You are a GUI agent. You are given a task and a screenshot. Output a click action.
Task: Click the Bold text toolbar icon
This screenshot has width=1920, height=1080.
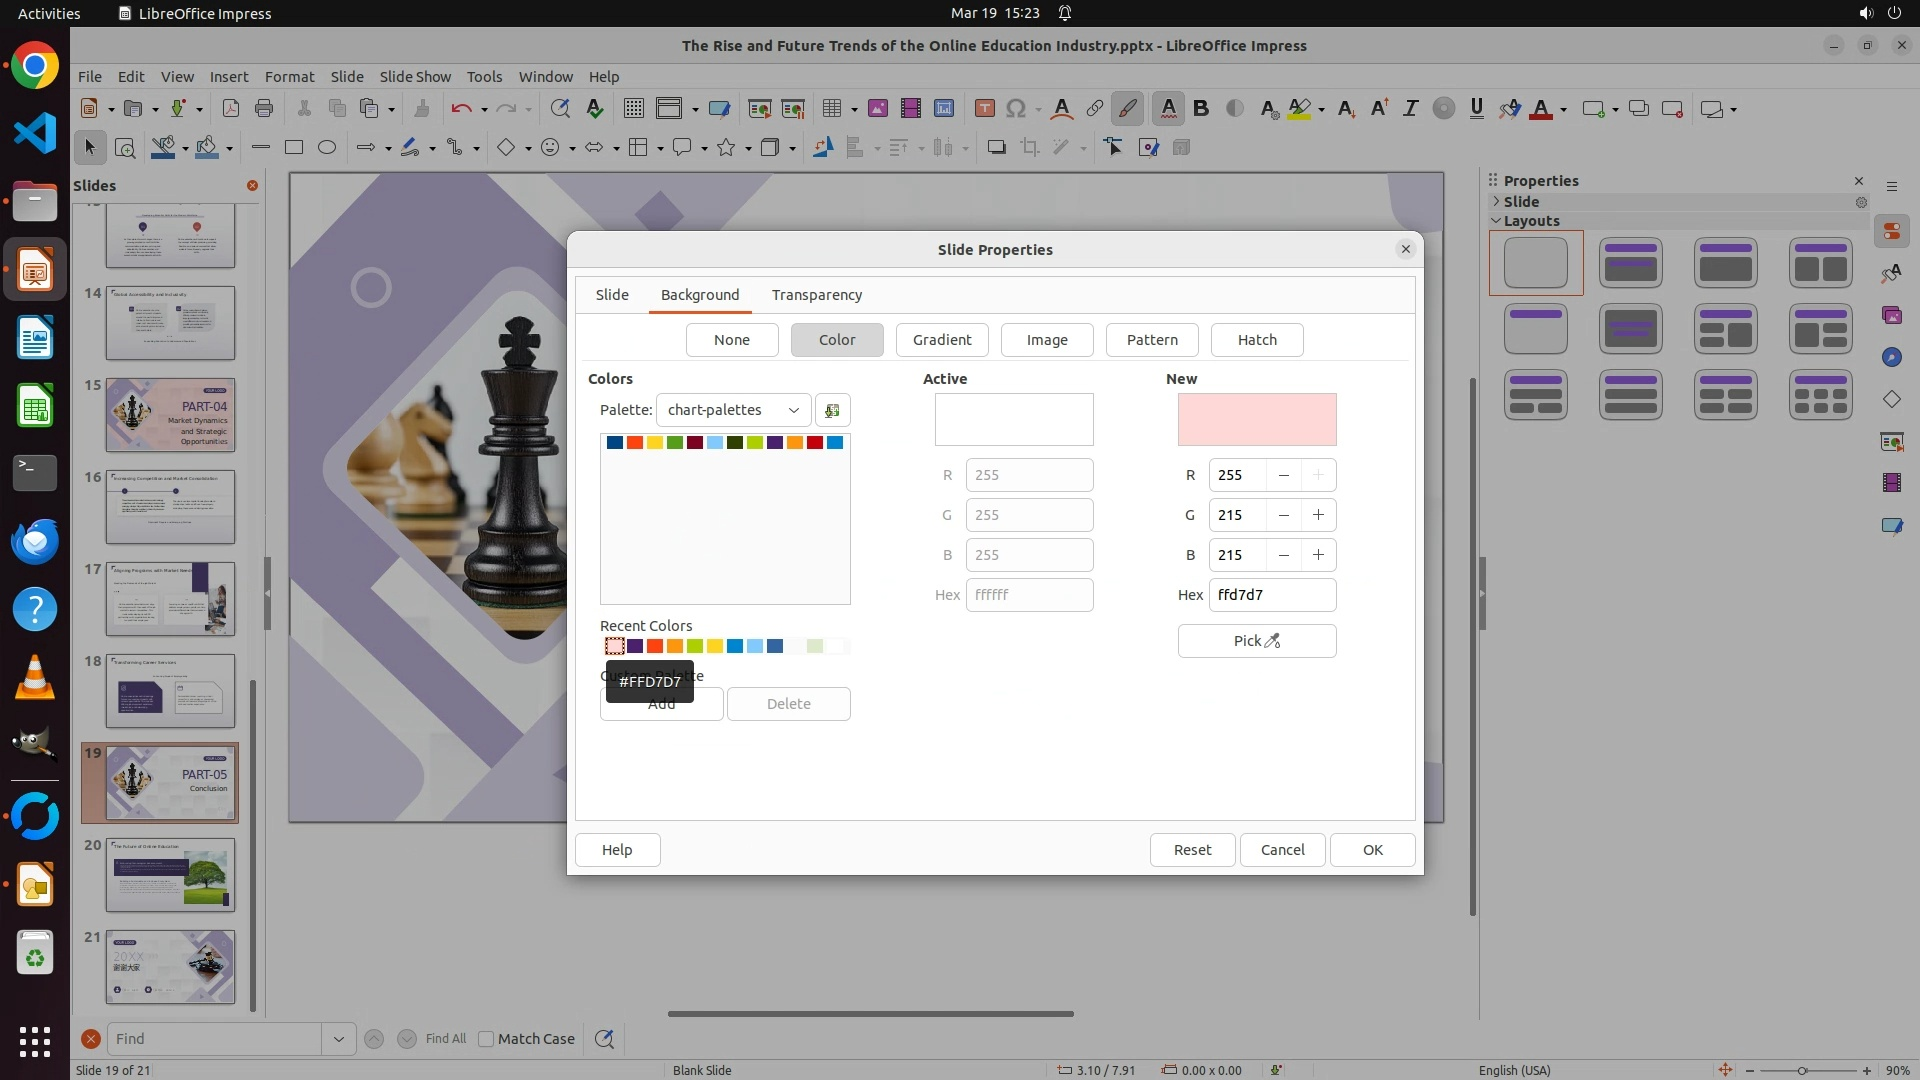(x=1201, y=109)
